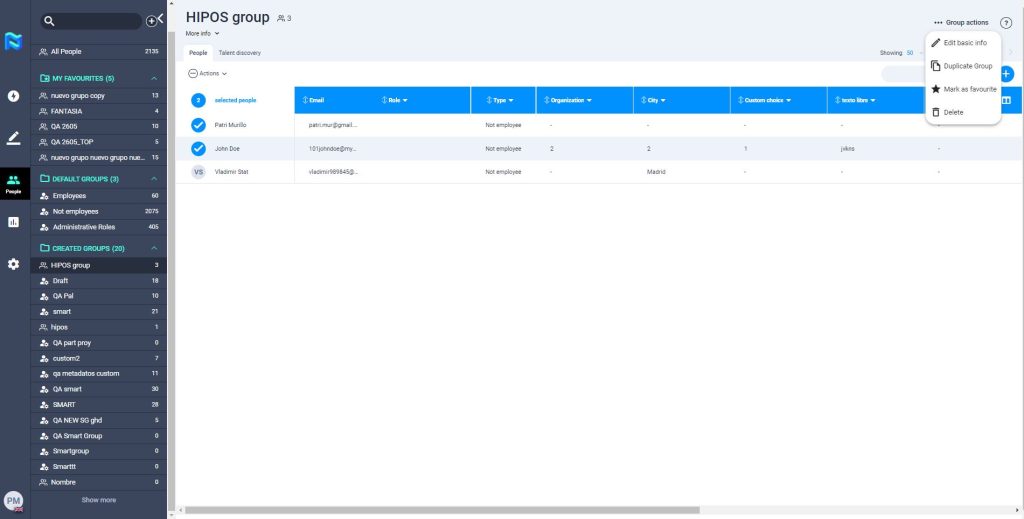The image size is (1024, 519).
Task: Click the pencil edit icon in left sidebar
Action: click(x=13, y=138)
